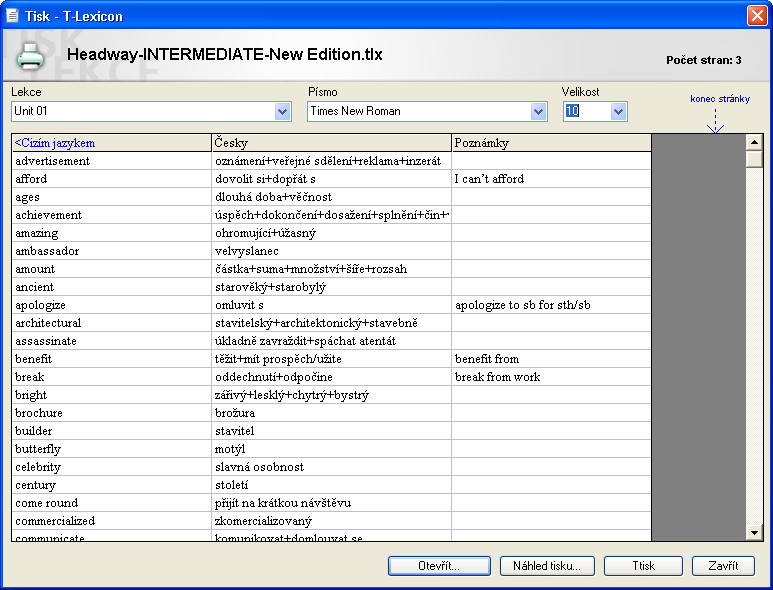Open the Lekce dropdown arrow

(x=282, y=111)
